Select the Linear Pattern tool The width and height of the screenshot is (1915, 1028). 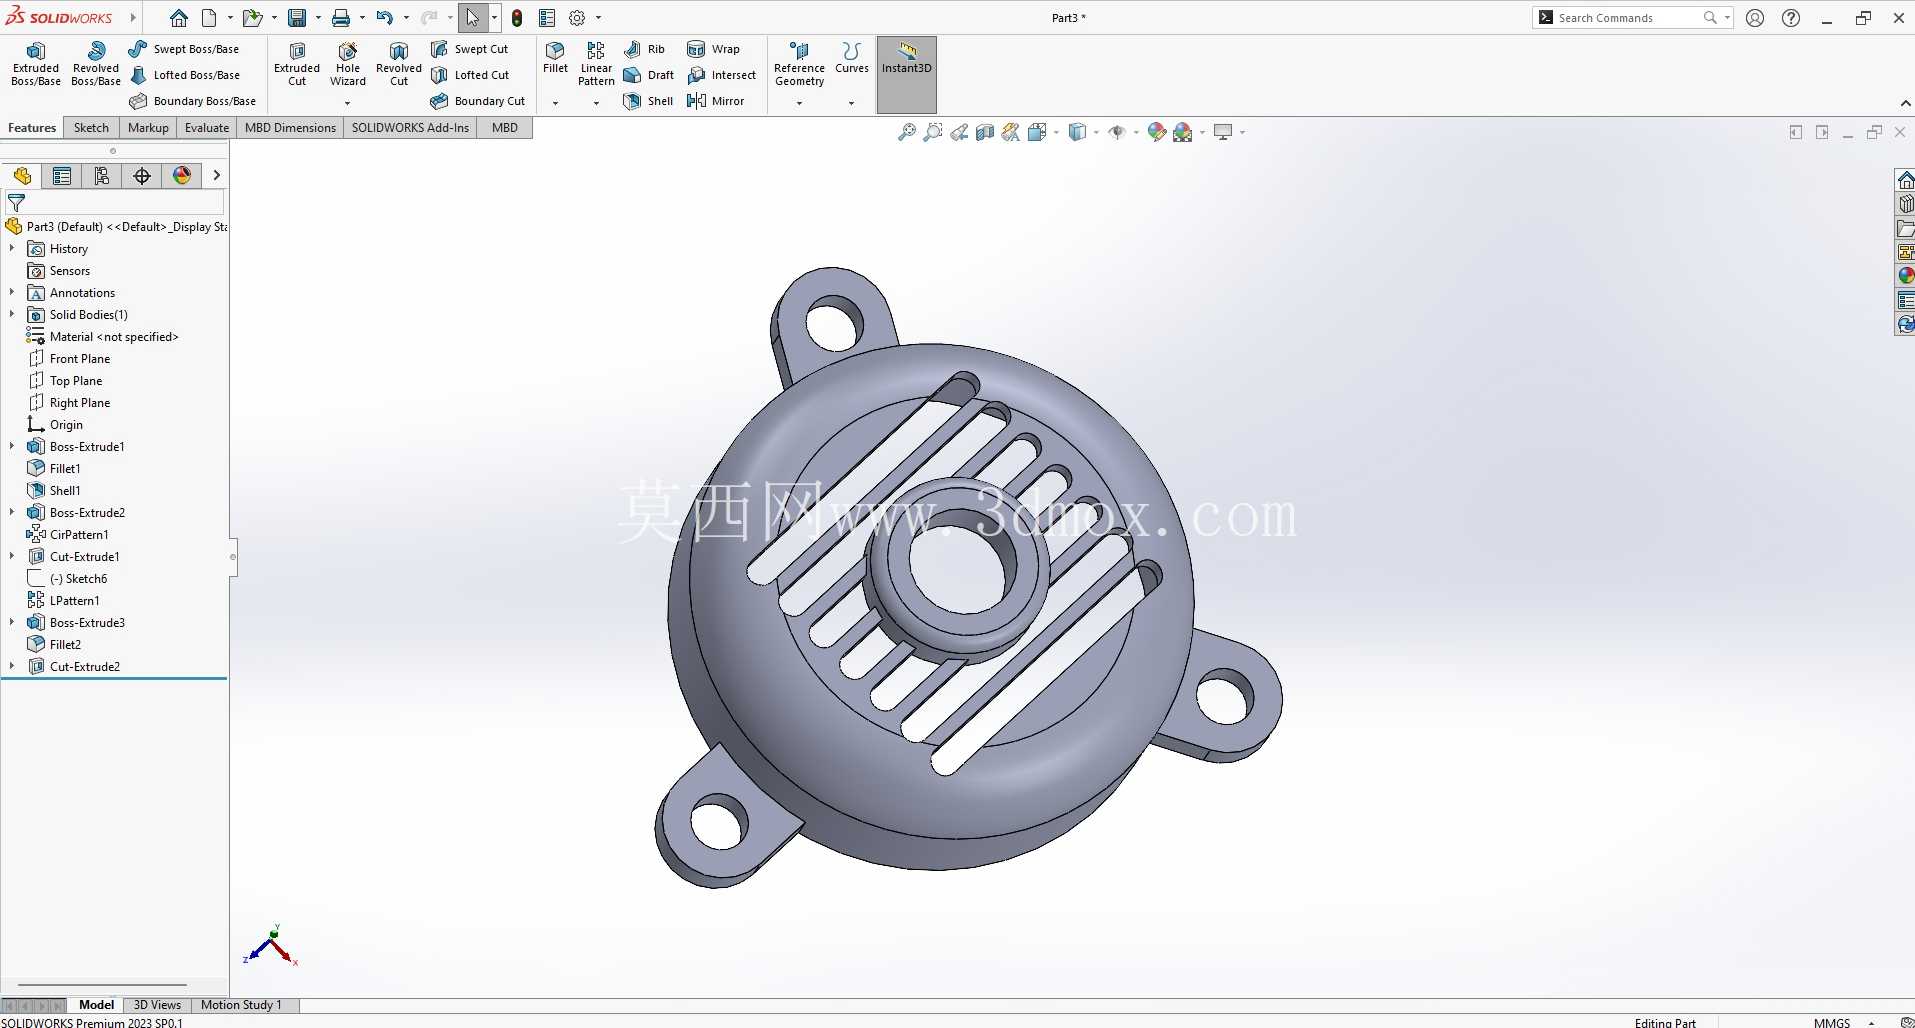[596, 65]
